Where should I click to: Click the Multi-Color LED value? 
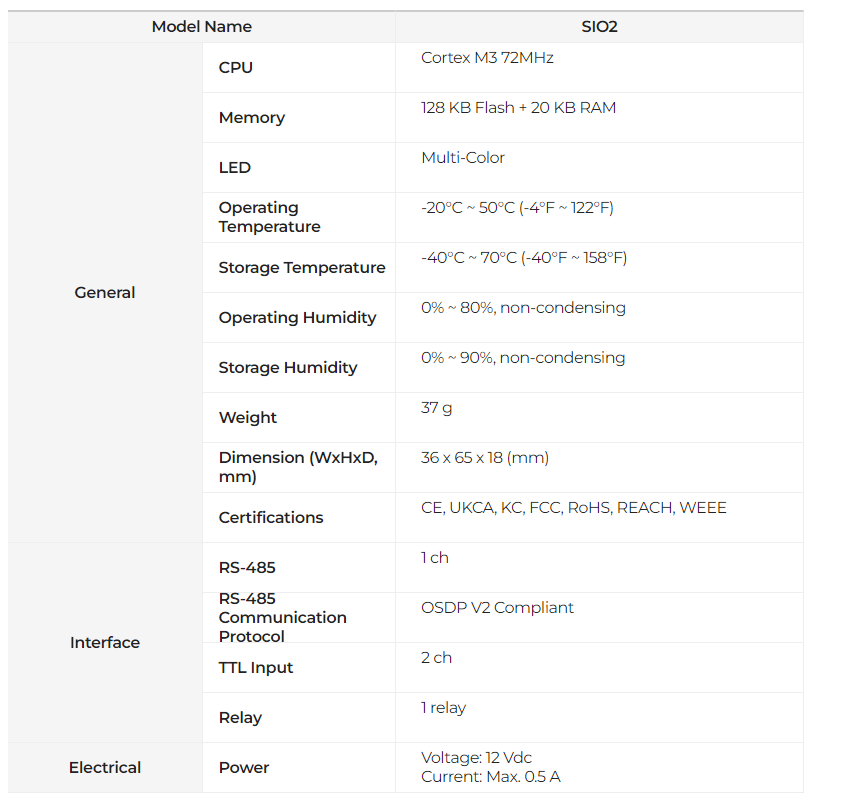463,158
